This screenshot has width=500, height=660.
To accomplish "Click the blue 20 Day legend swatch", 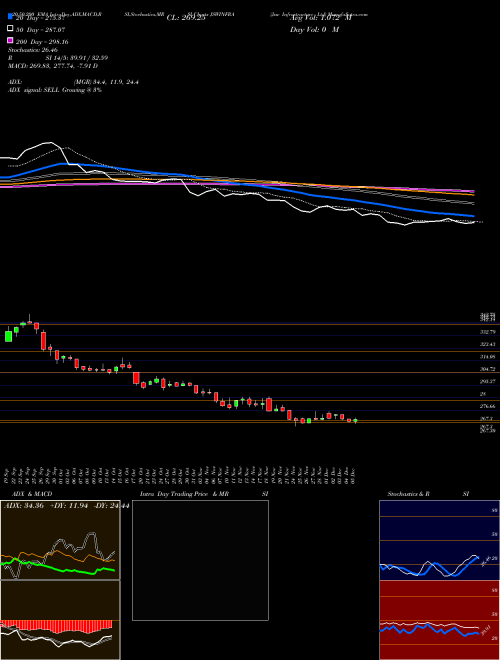I will click(x=10, y=16).
